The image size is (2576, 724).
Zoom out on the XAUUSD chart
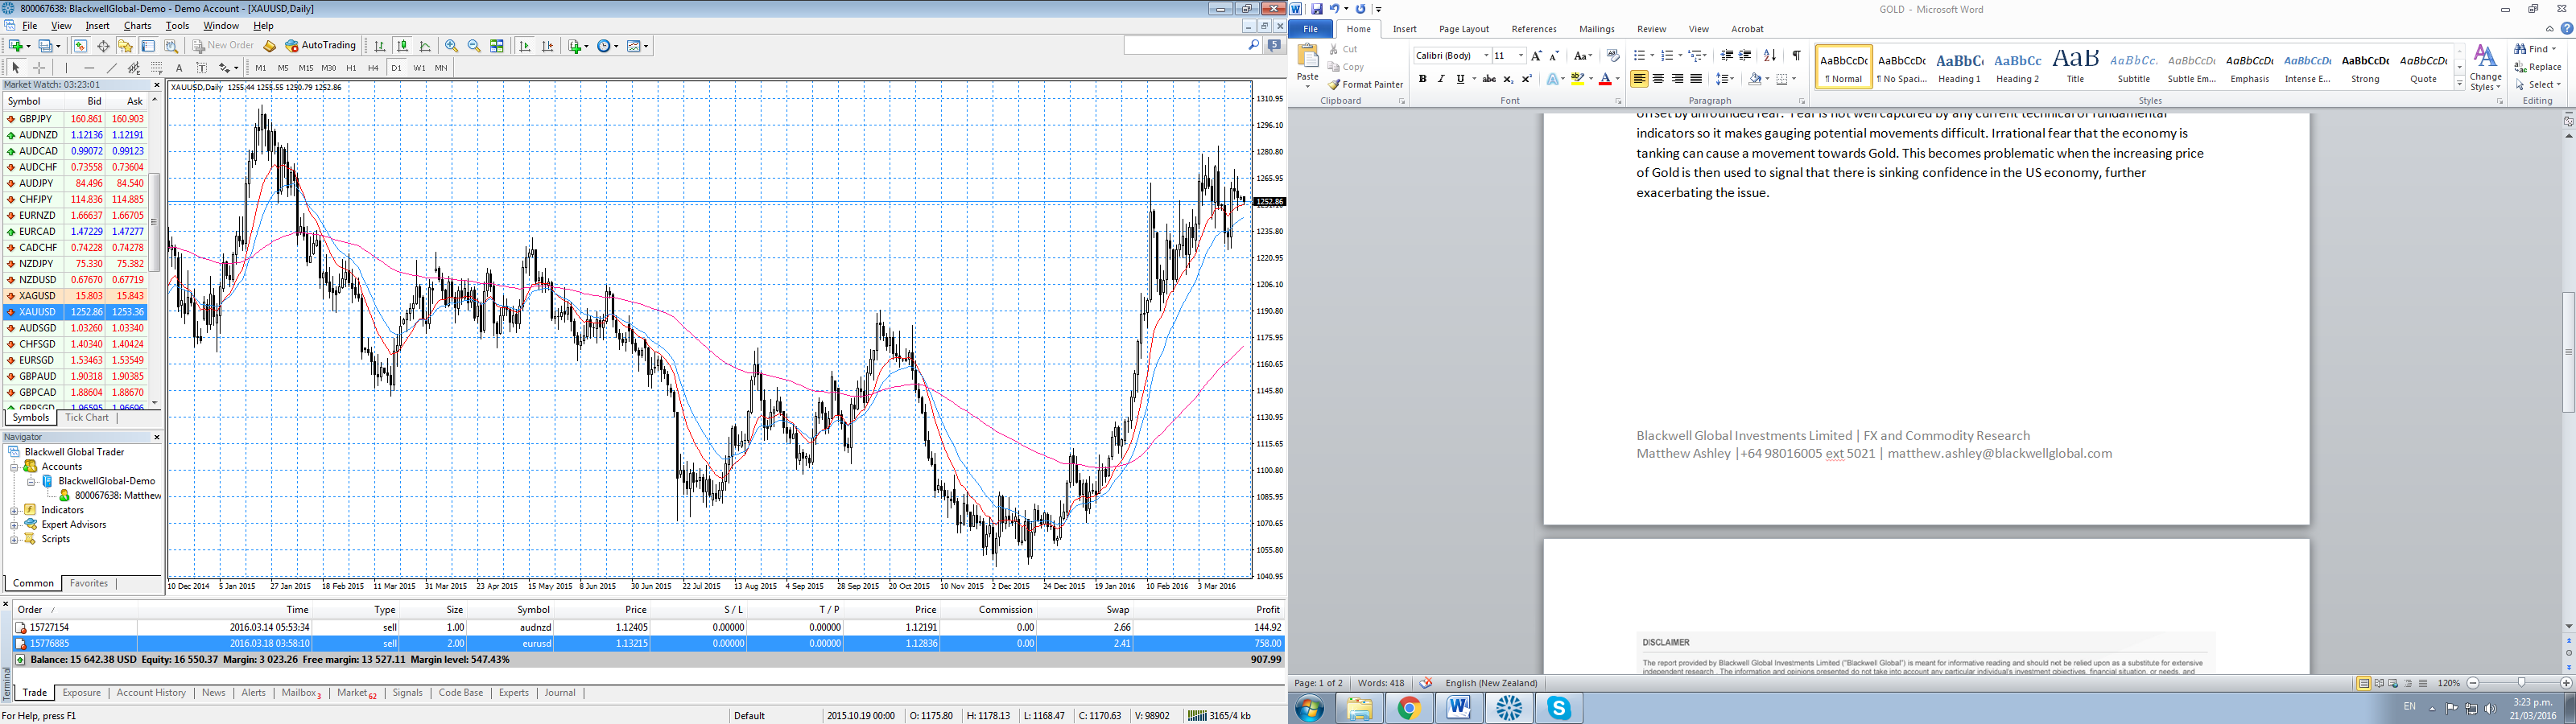pyautogui.click(x=474, y=46)
